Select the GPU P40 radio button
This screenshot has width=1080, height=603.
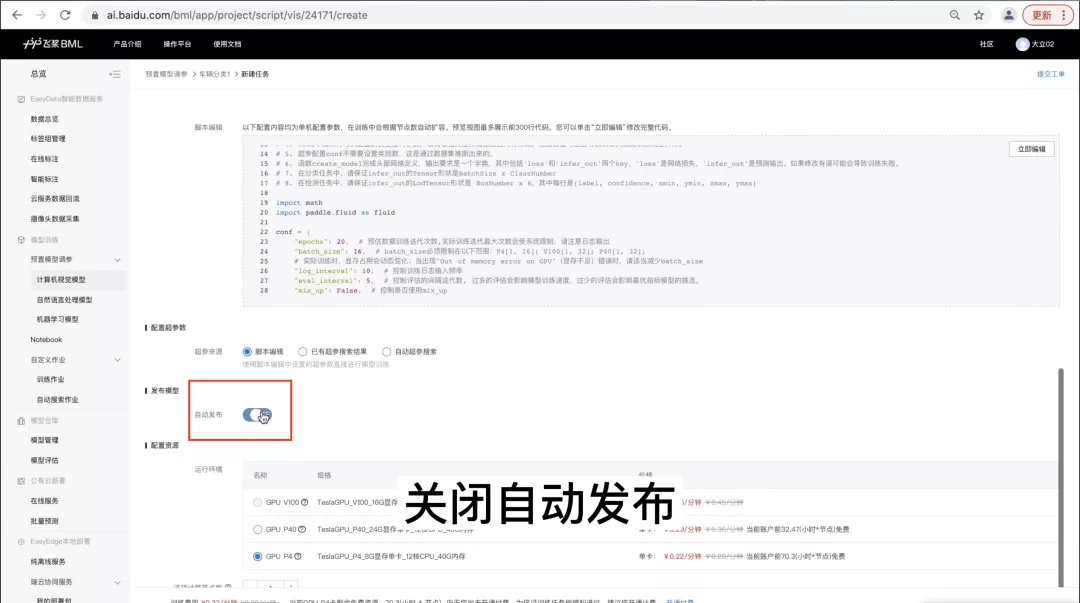258,529
